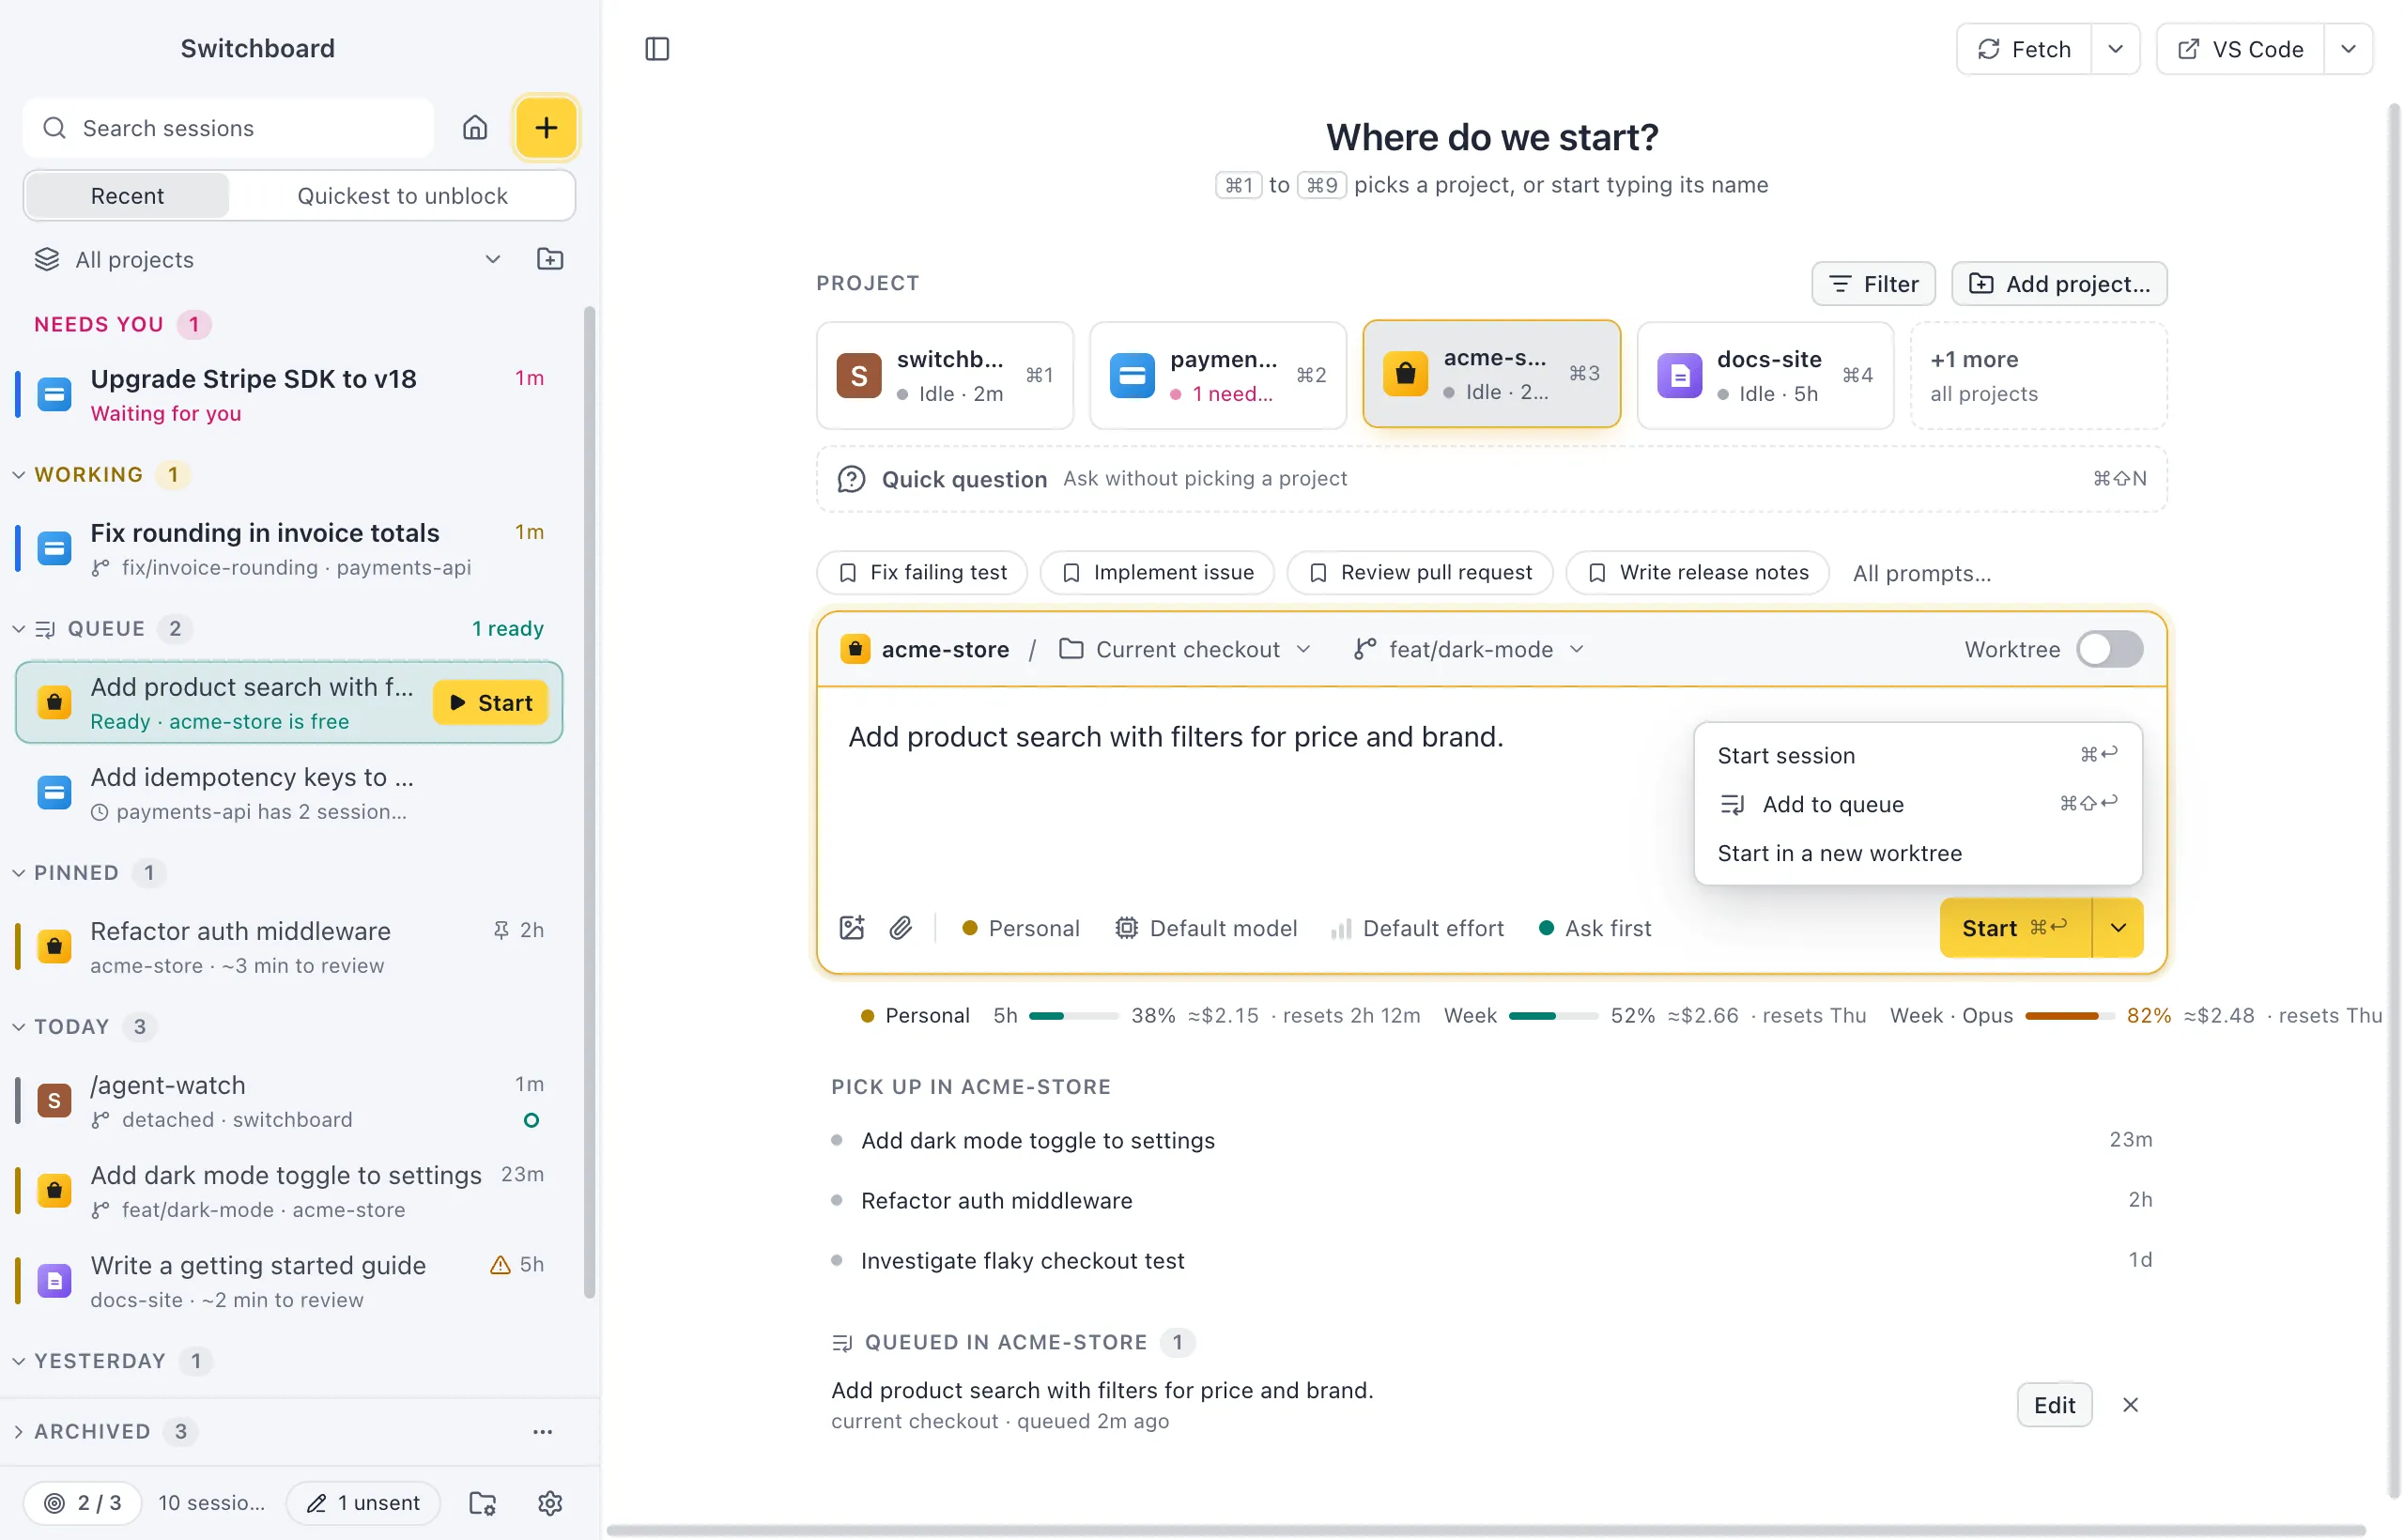2404x1540 pixels.
Task: Click the docs-site project card
Action: tap(1765, 375)
